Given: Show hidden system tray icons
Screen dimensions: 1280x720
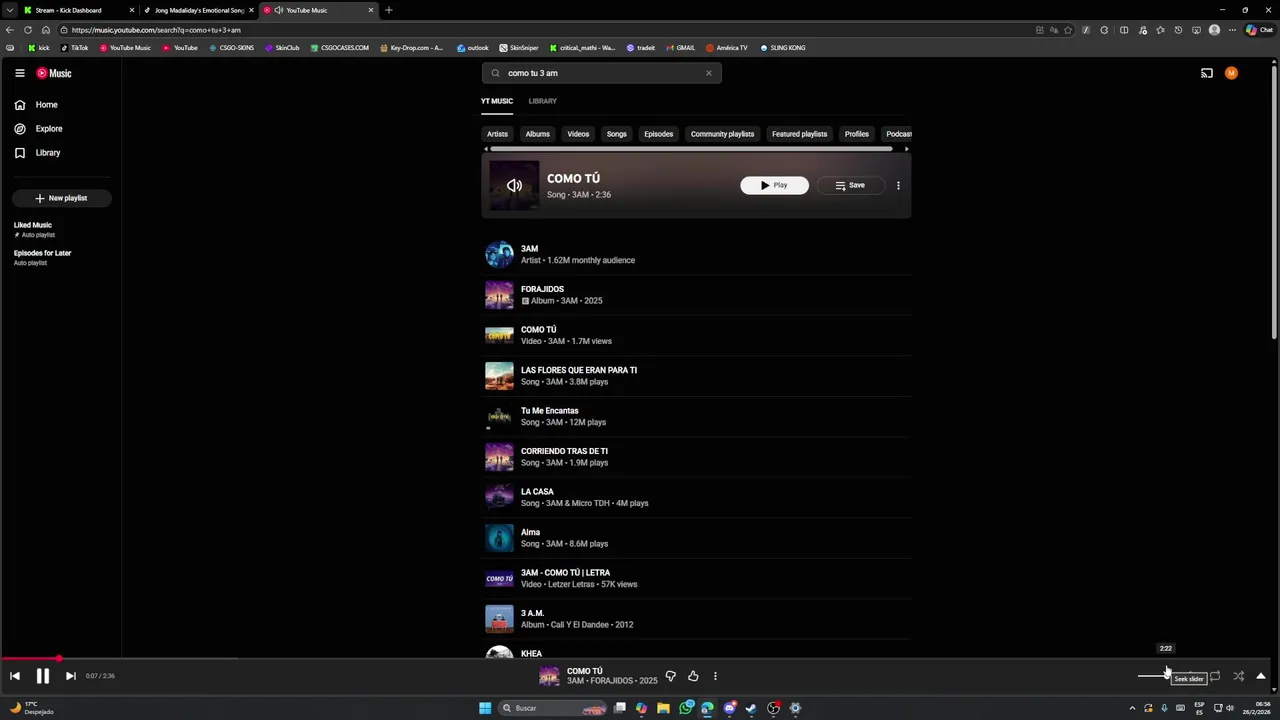Looking at the screenshot, I should 1132,708.
